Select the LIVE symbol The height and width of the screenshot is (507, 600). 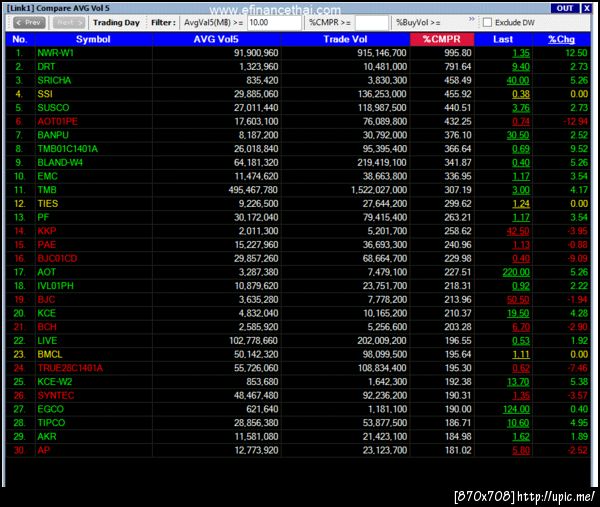pyautogui.click(x=47, y=341)
